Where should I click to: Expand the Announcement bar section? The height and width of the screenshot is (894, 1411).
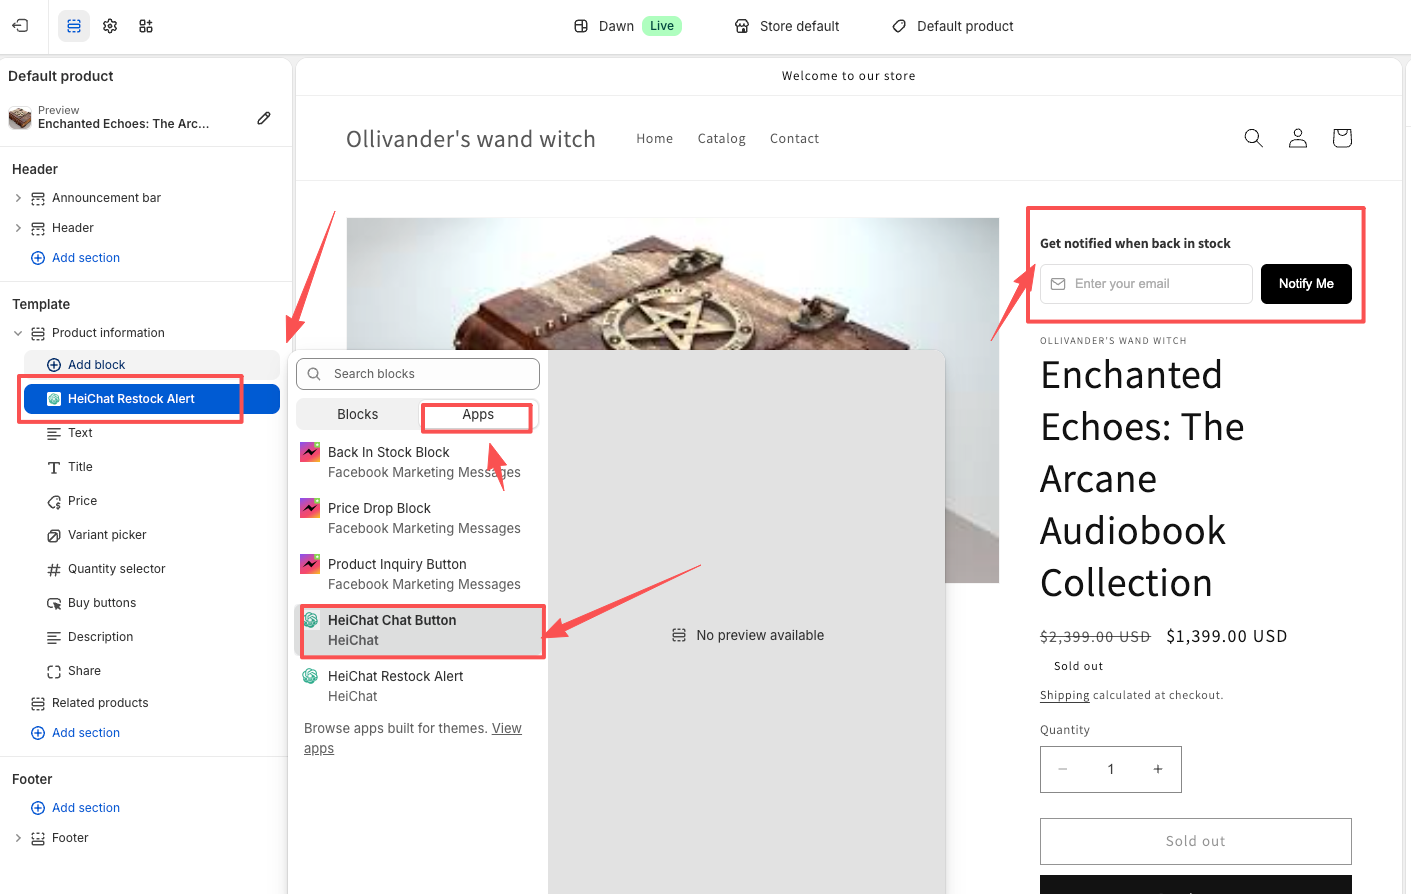[18, 198]
